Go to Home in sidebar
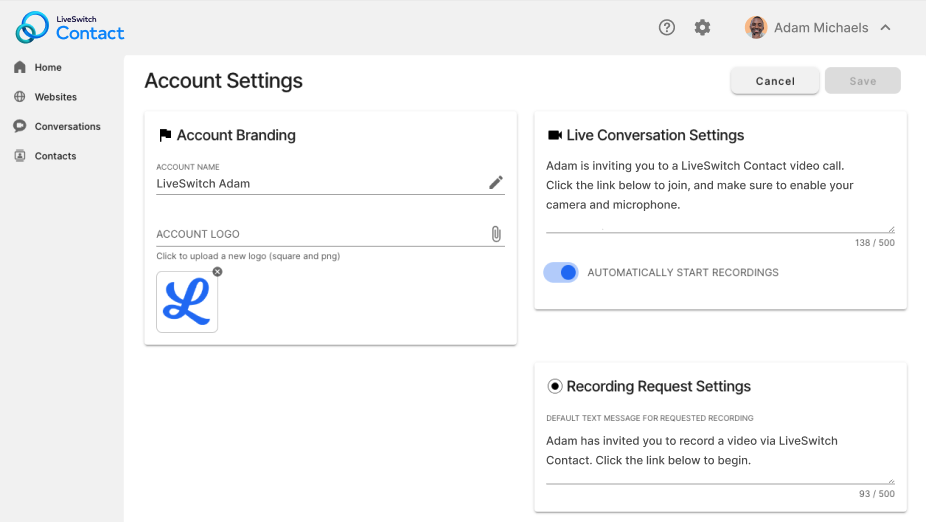Screen dimensions: 926x522 tap(48, 67)
